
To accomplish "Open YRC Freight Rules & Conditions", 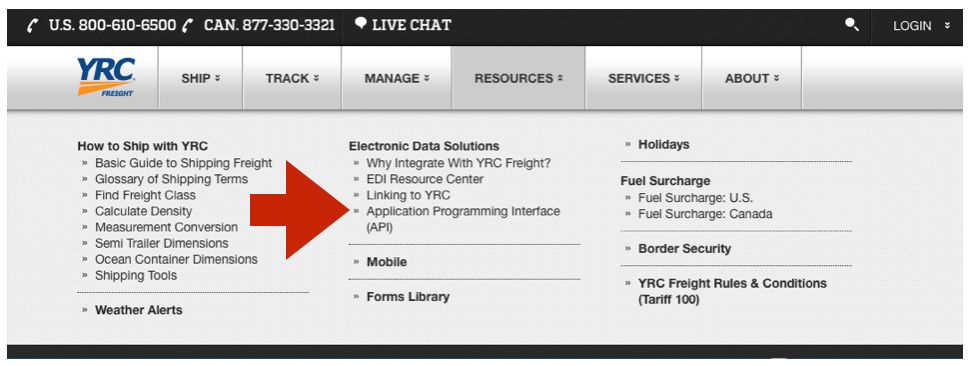I will 733,291.
